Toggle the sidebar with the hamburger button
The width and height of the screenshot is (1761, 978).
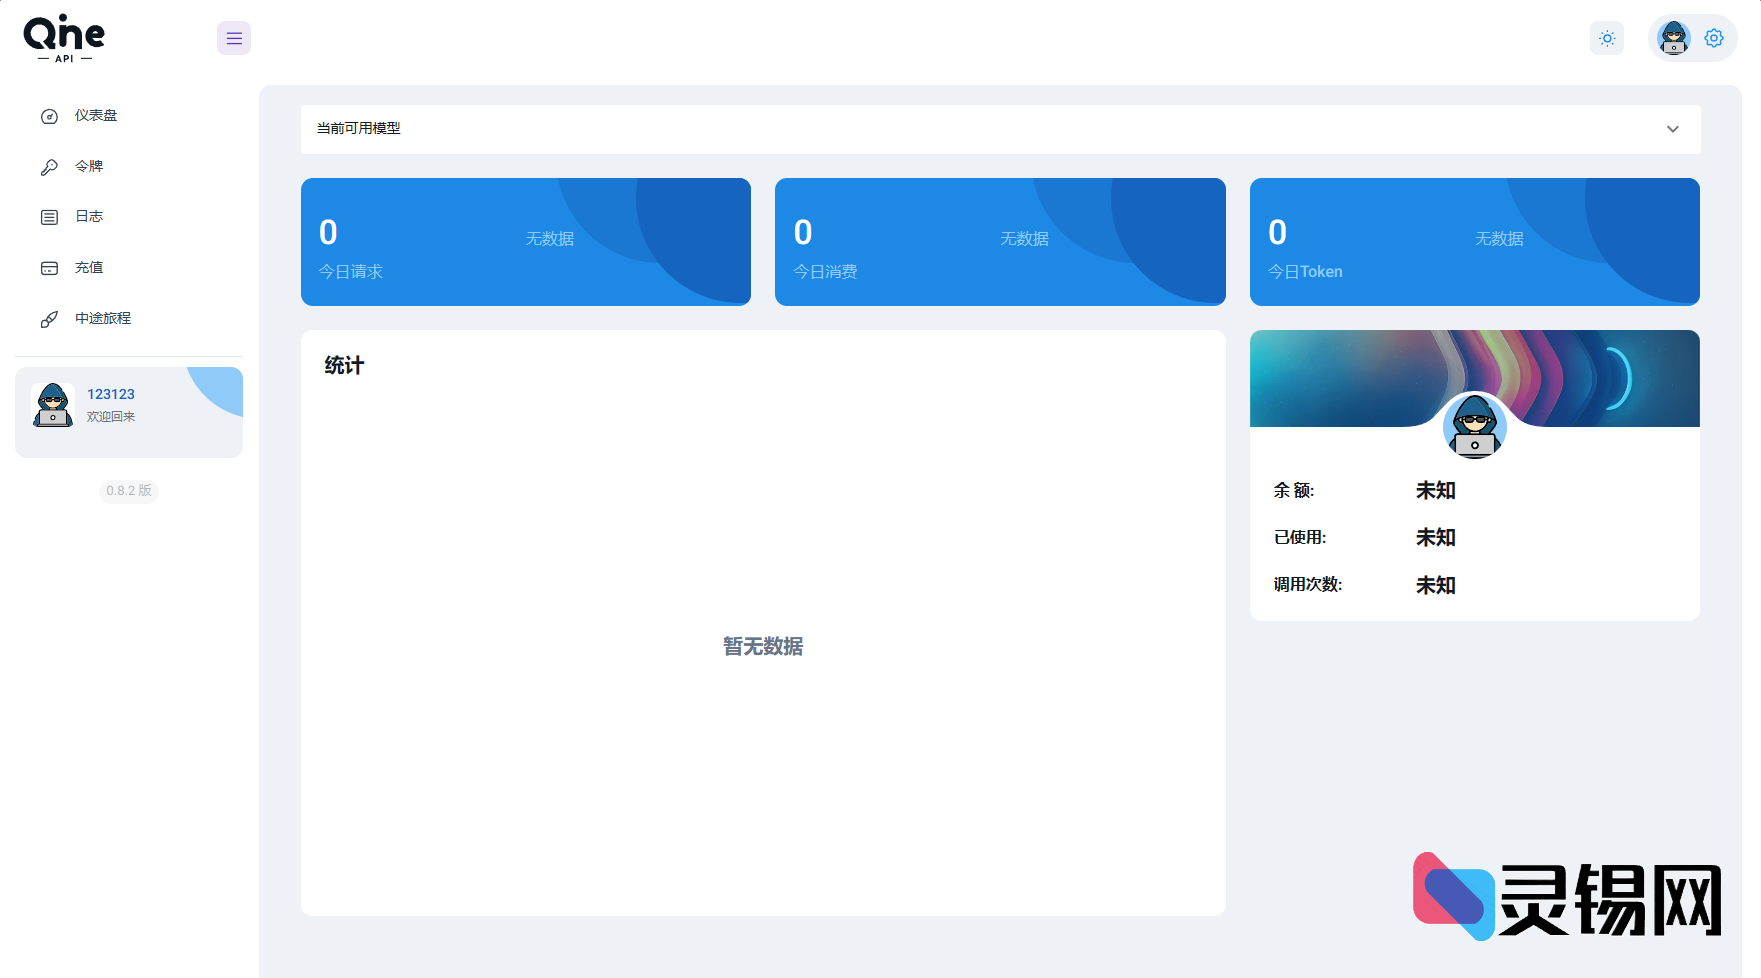[x=233, y=38]
